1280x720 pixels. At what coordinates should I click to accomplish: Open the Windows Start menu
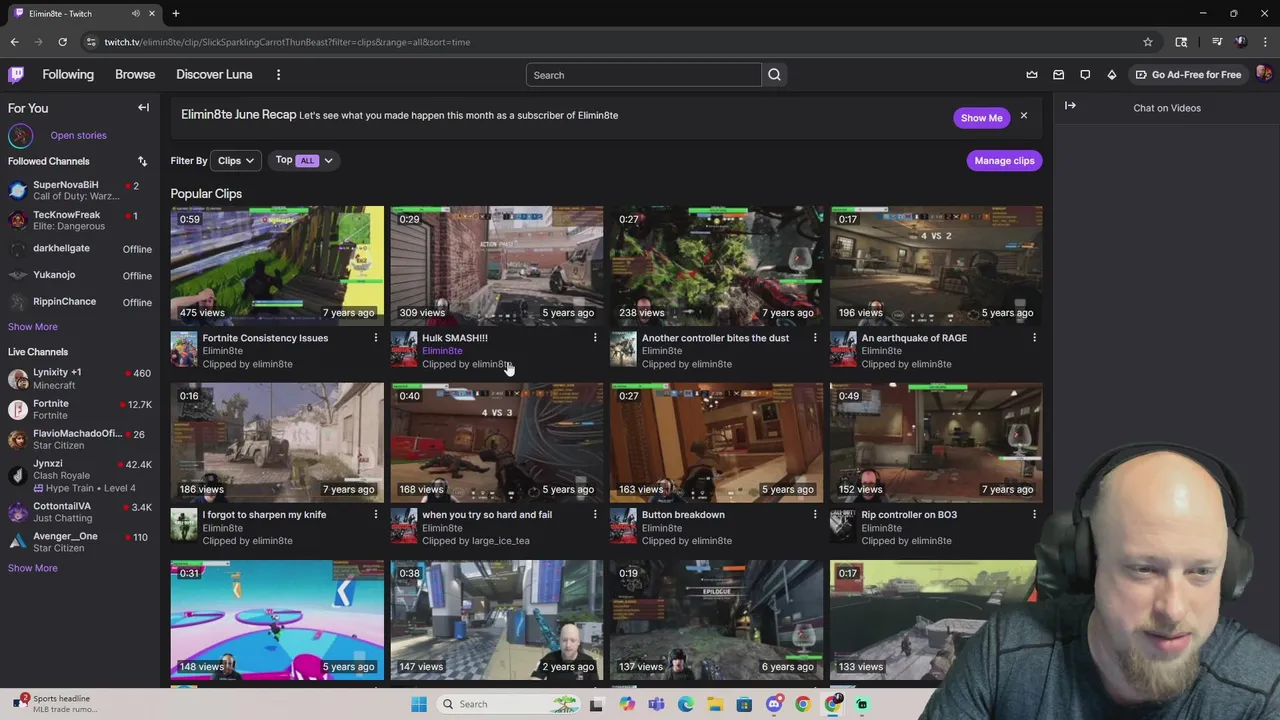pyautogui.click(x=419, y=704)
